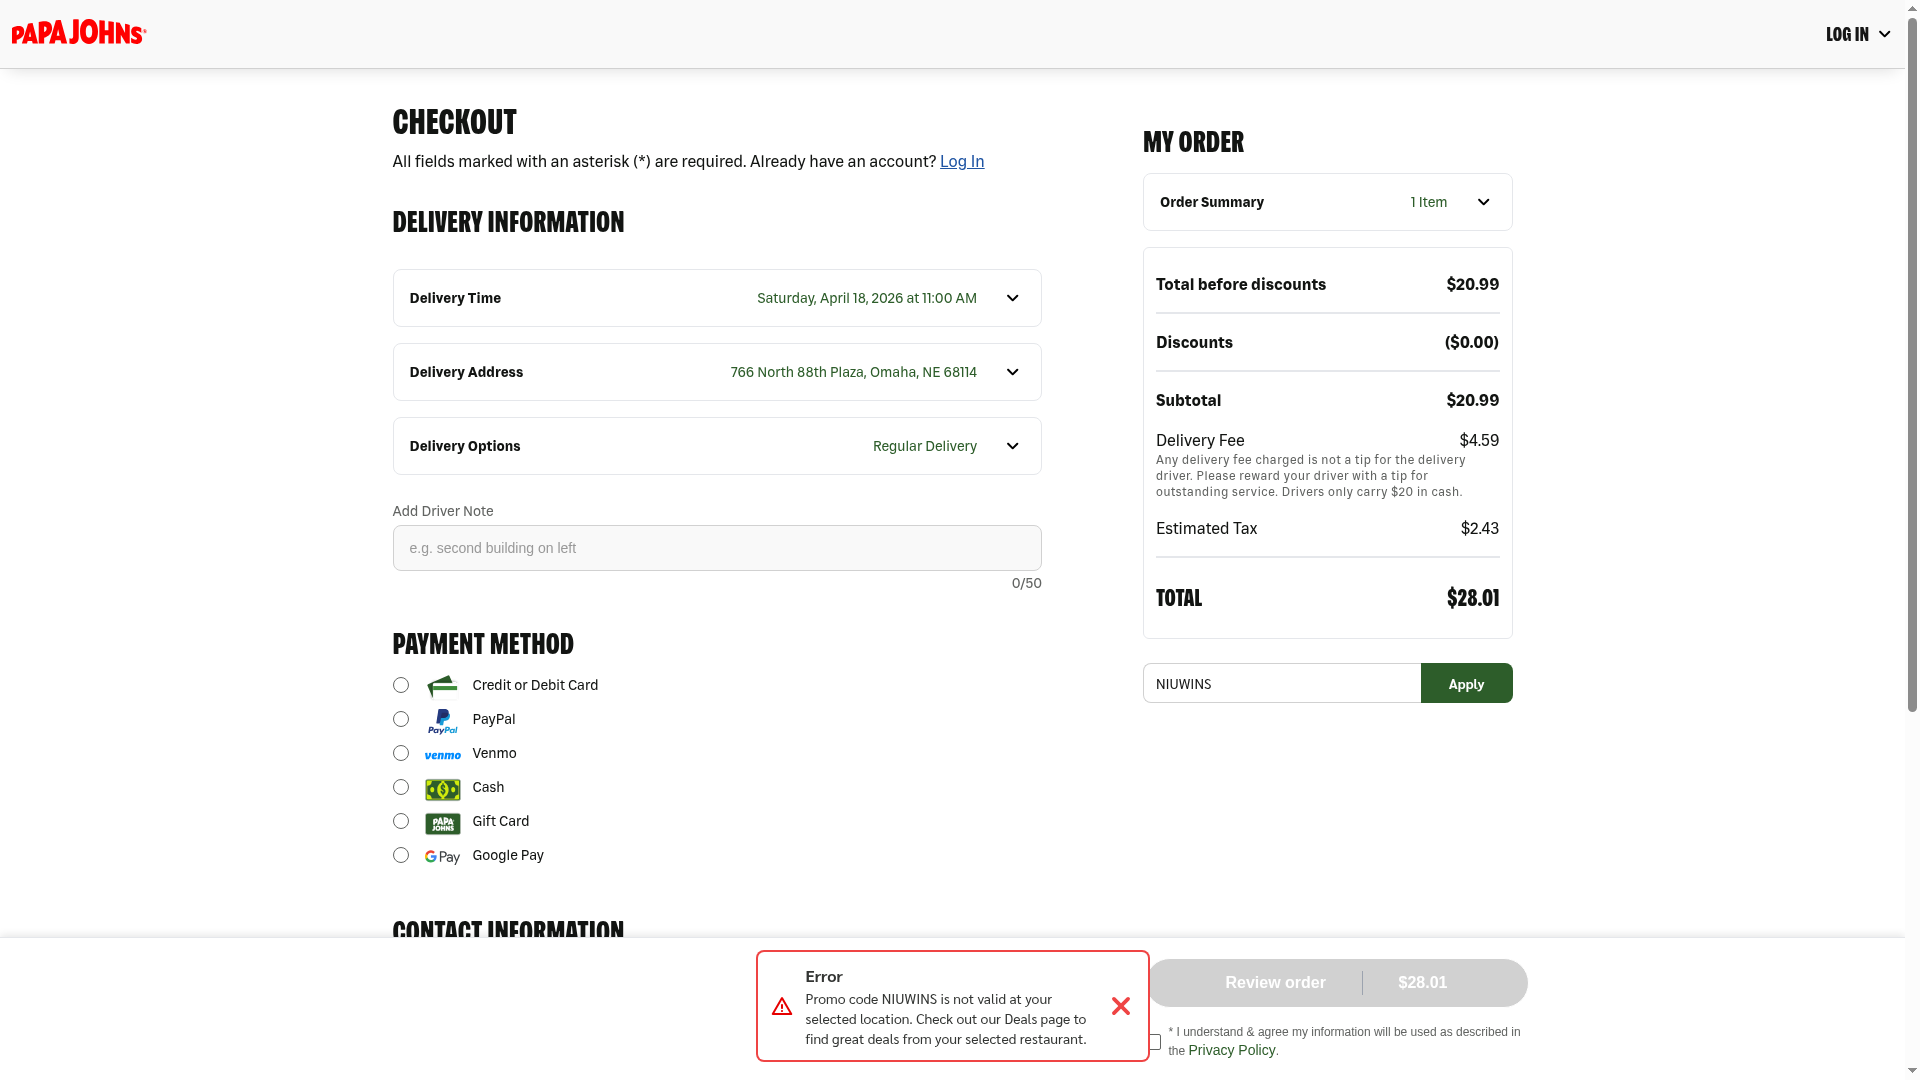
Task: Follow the Log In account link
Action: click(x=962, y=161)
